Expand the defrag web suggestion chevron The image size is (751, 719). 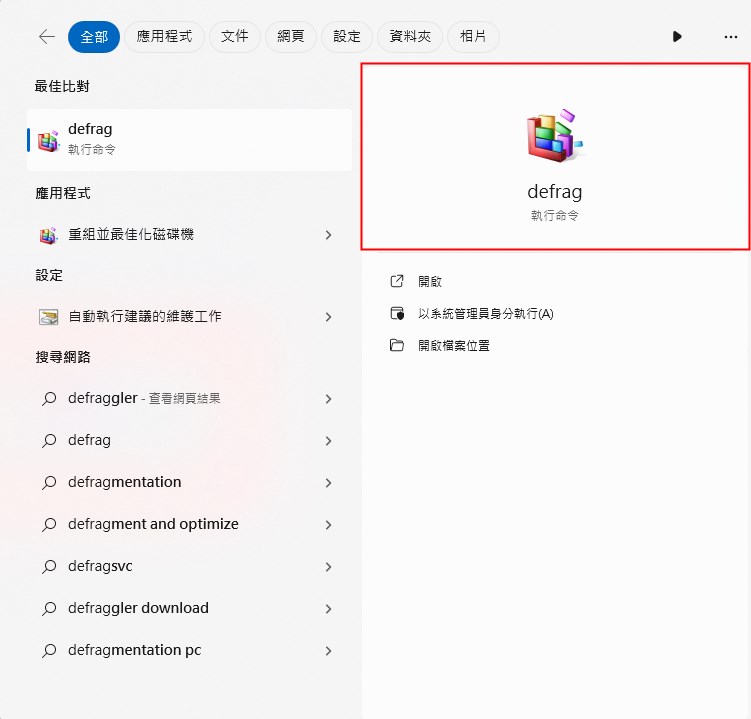click(328, 441)
